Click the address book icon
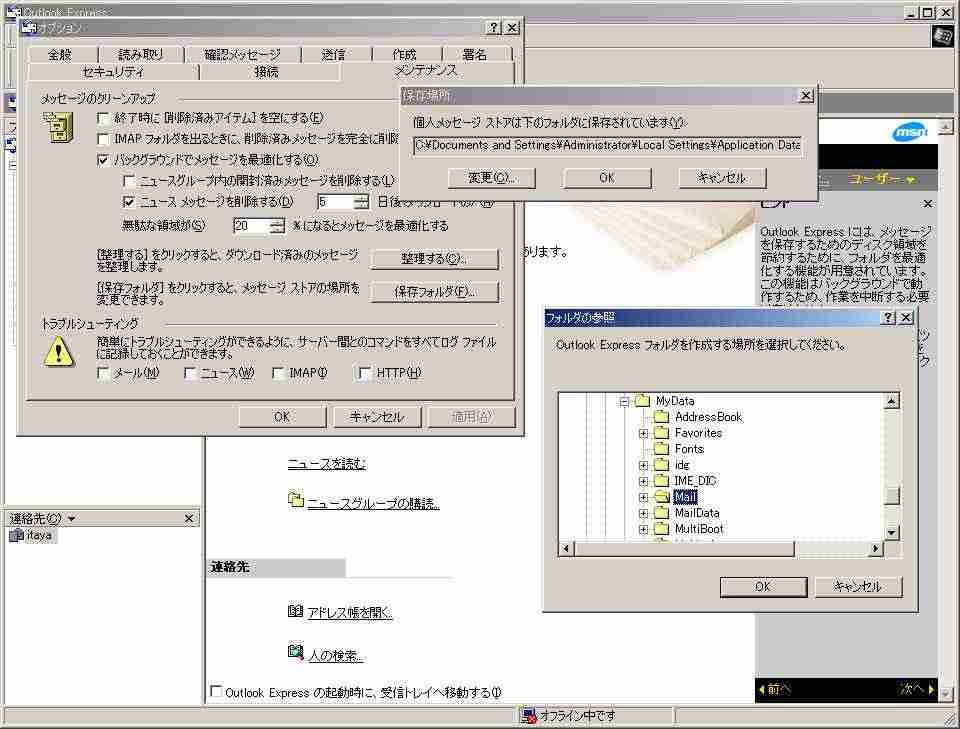This screenshot has height=729, width=960. 295,611
